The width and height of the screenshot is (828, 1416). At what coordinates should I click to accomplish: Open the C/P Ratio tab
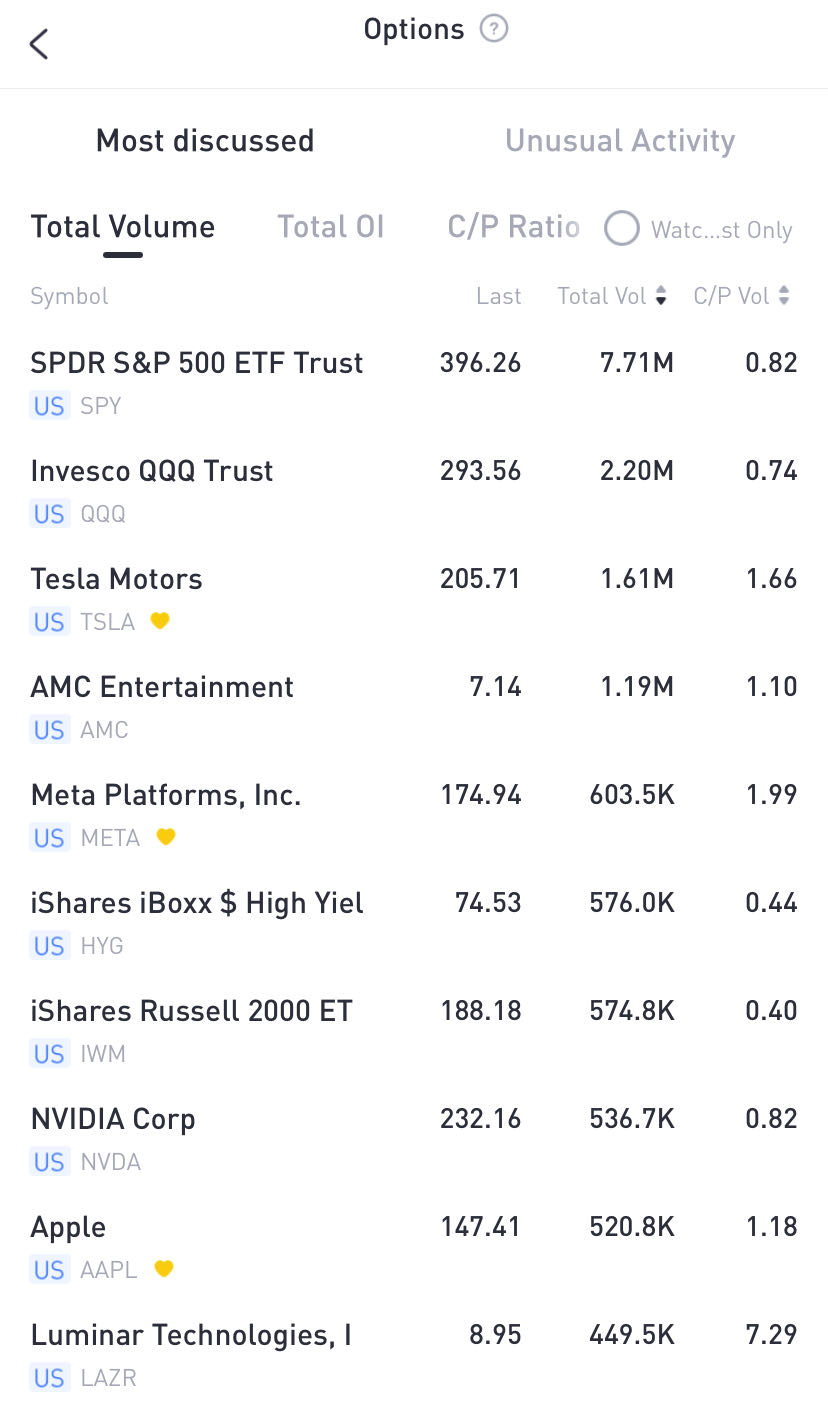point(513,227)
